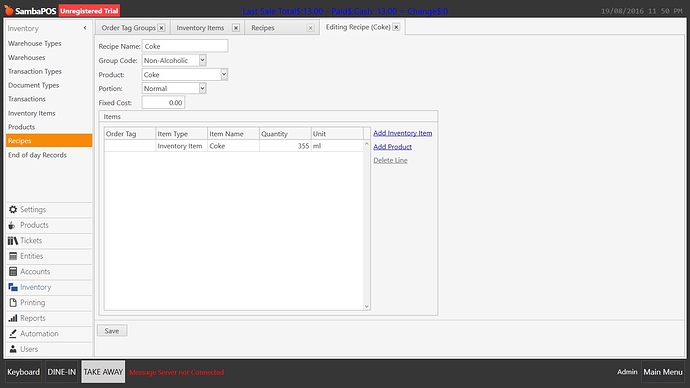This screenshot has height=388, width=690.
Task: Click the Unit column header
Action: [x=337, y=134]
